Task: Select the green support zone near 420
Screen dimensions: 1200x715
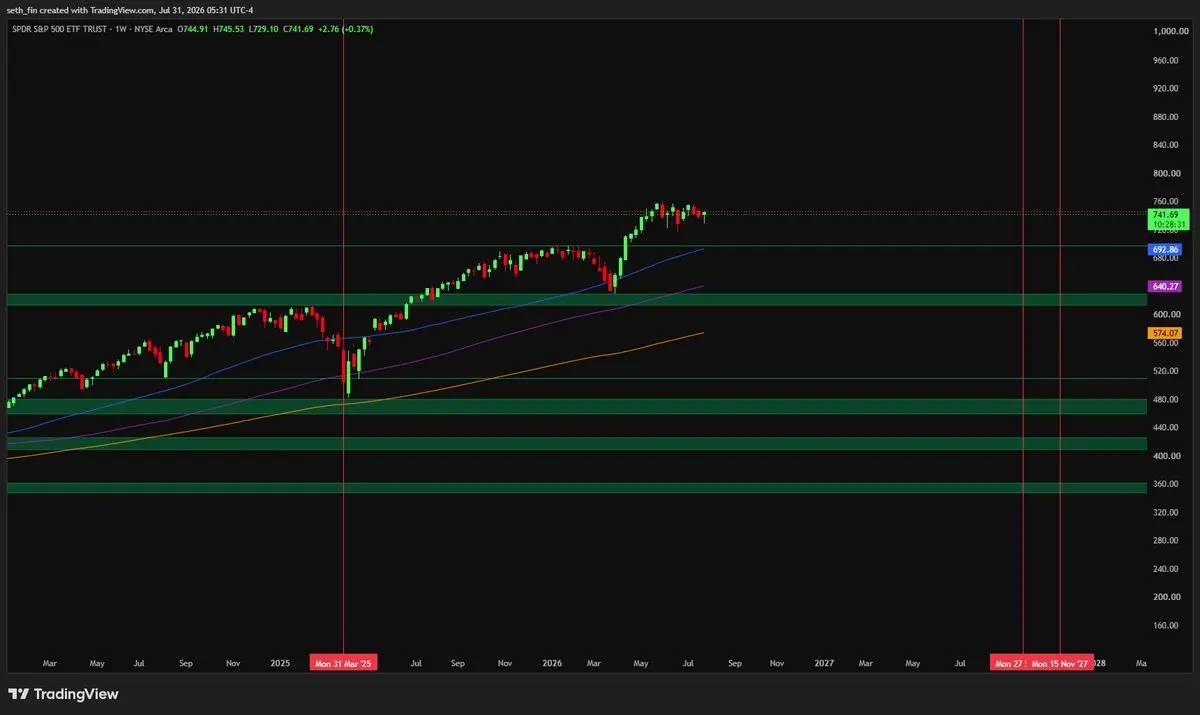Action: pos(576,443)
